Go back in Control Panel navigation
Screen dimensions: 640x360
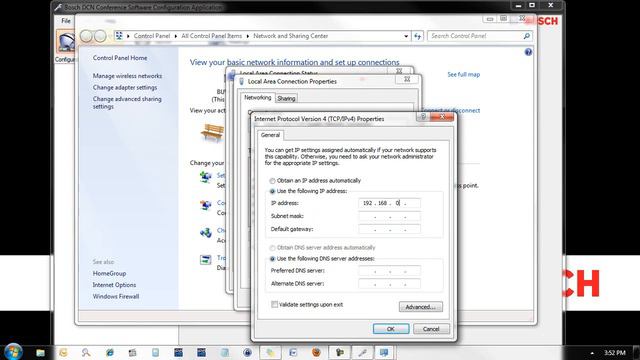click(x=86, y=36)
